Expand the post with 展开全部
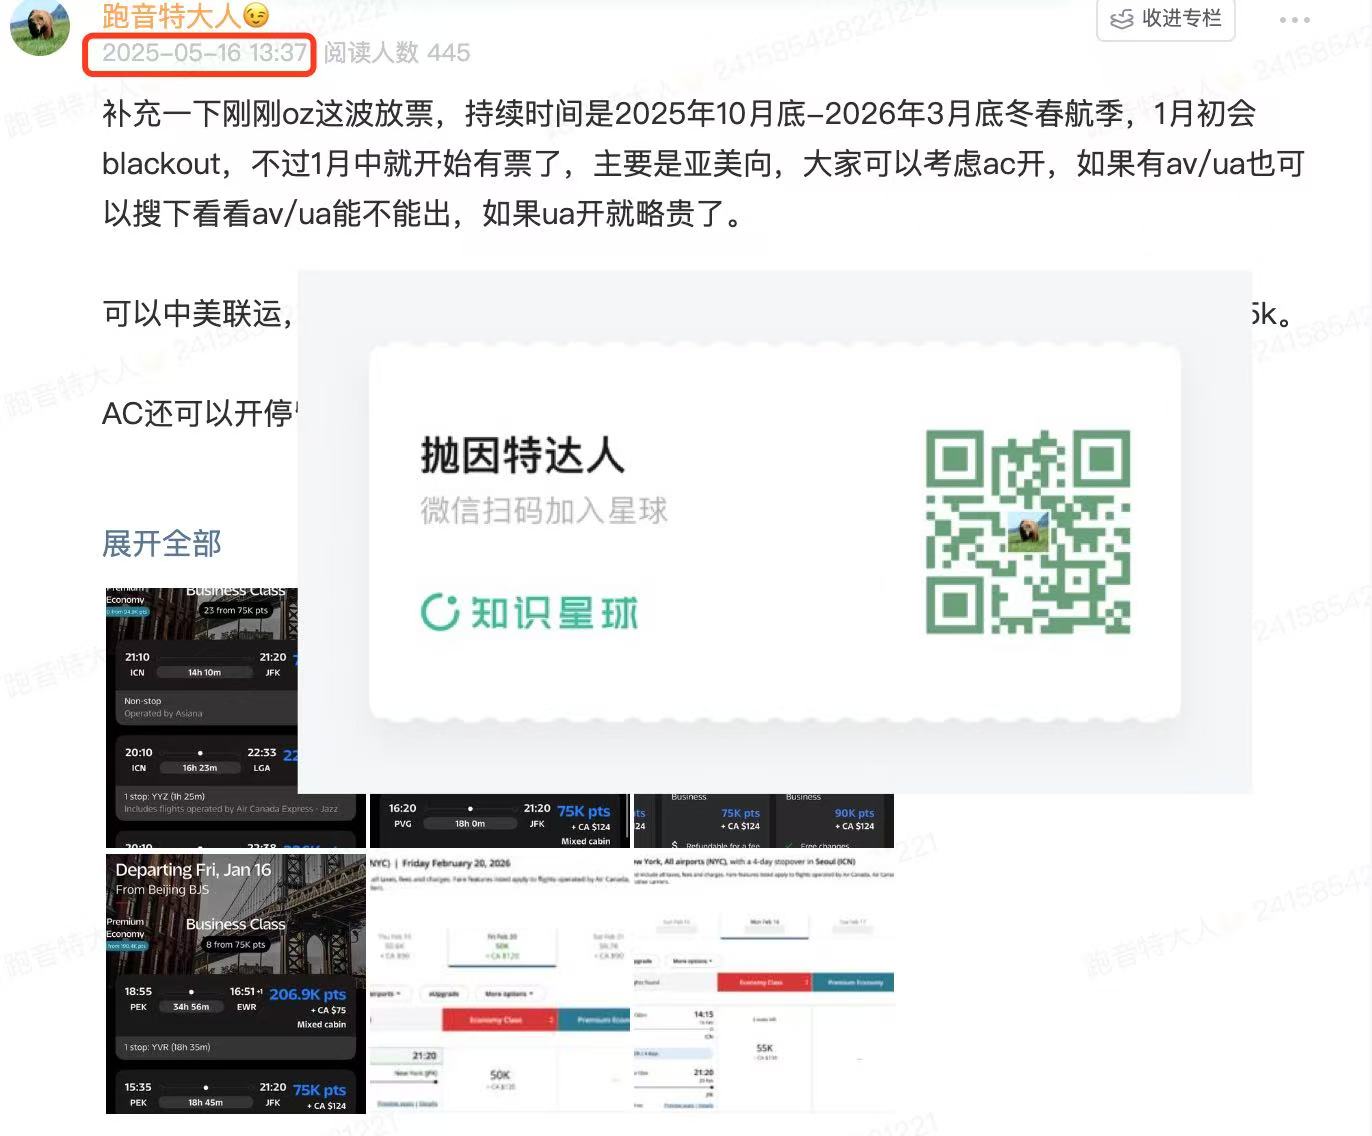1372x1136 pixels. [x=162, y=543]
